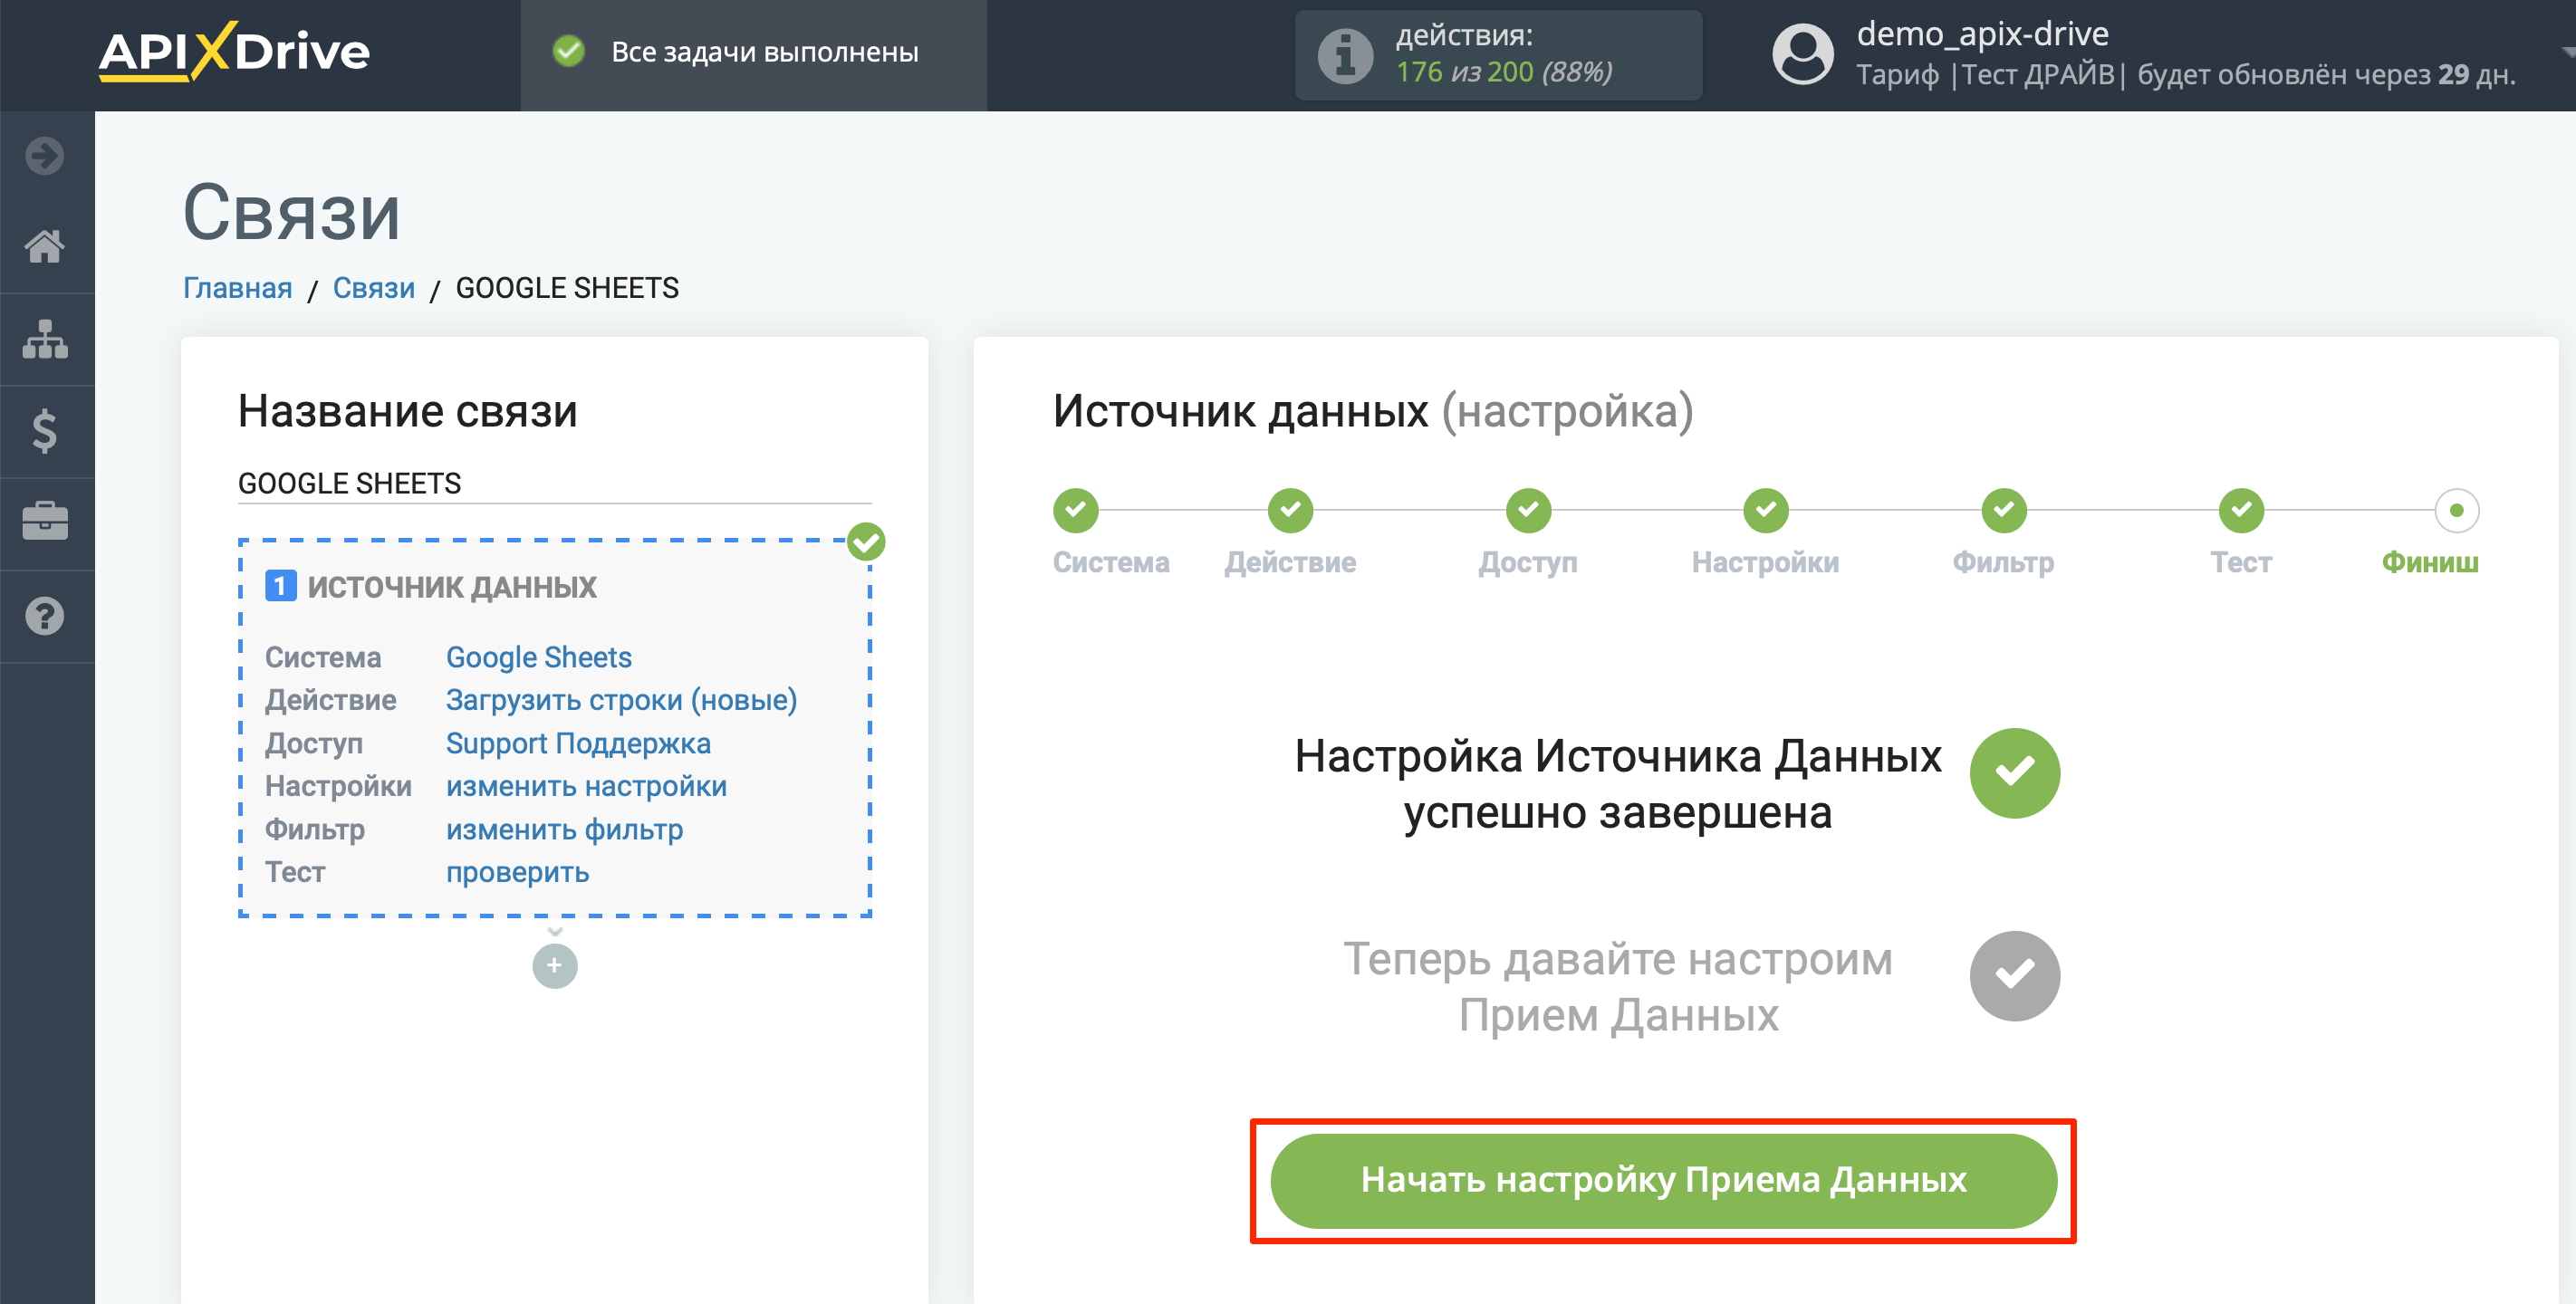Open the dollar billing icon in sidebar

[x=45, y=431]
